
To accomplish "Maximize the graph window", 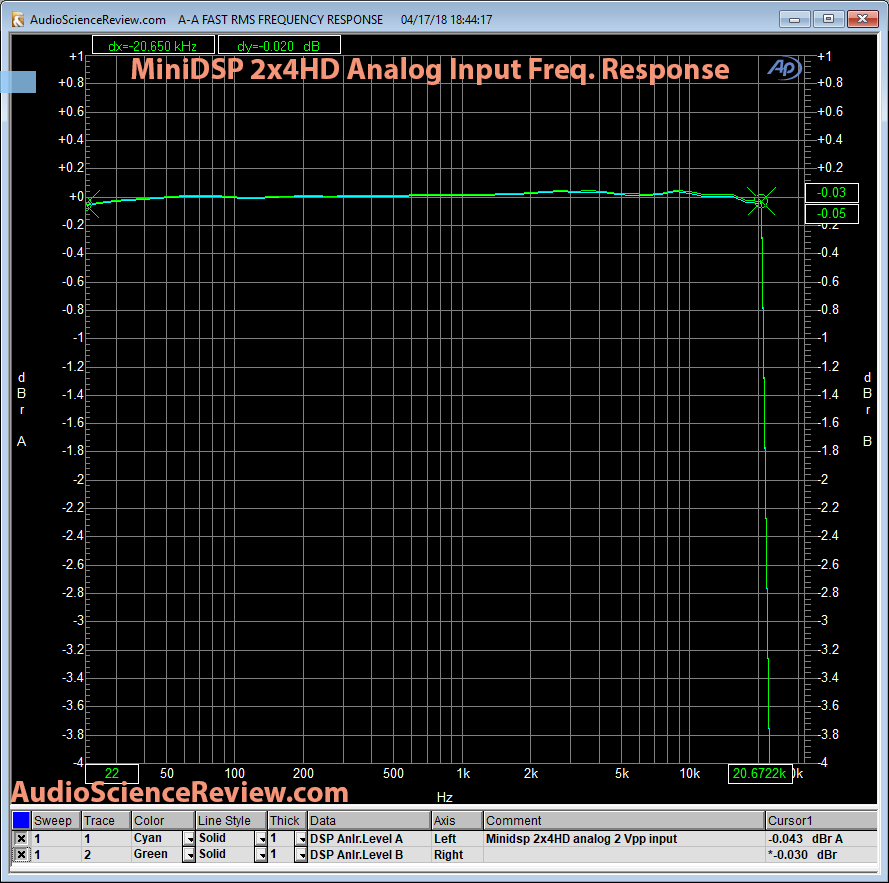I will click(828, 19).
